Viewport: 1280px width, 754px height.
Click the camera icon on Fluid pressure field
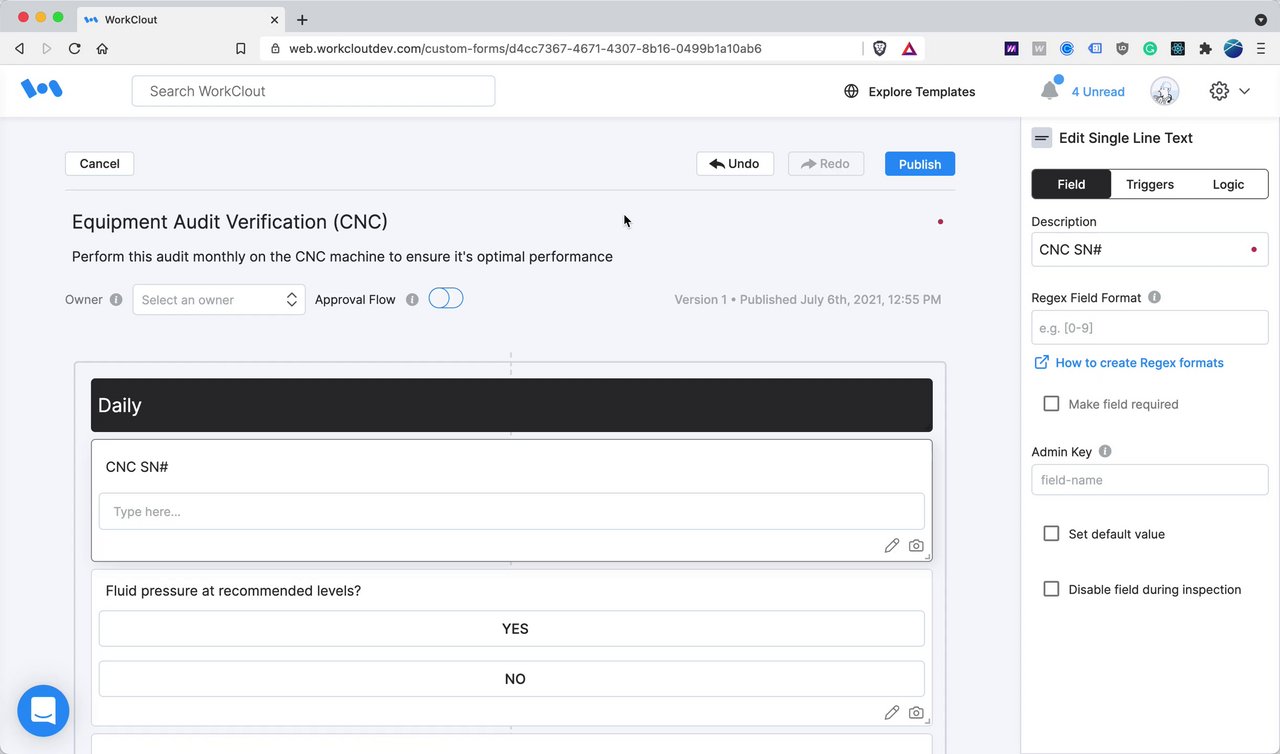click(x=916, y=712)
